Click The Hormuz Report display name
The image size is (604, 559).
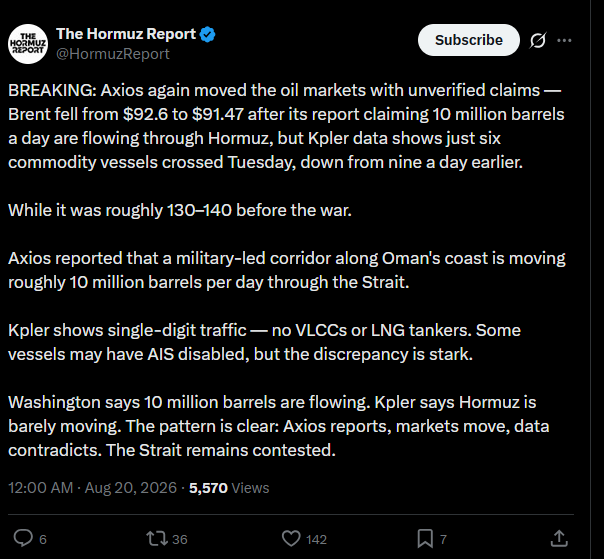point(126,34)
